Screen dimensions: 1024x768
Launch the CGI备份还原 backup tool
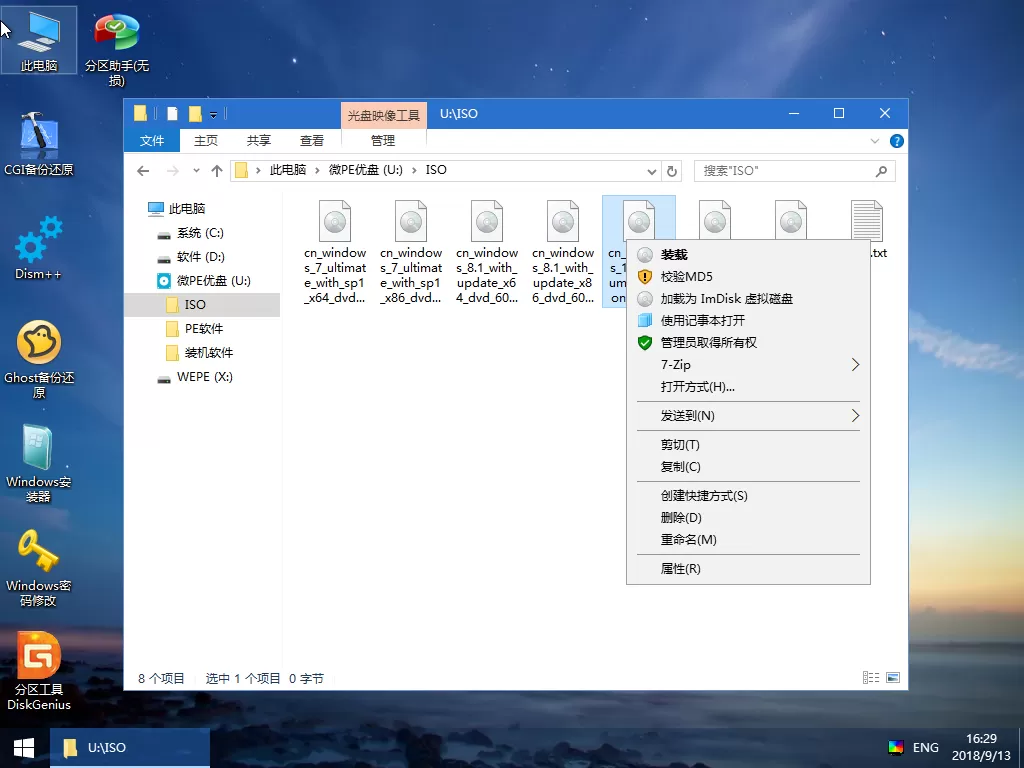38,140
